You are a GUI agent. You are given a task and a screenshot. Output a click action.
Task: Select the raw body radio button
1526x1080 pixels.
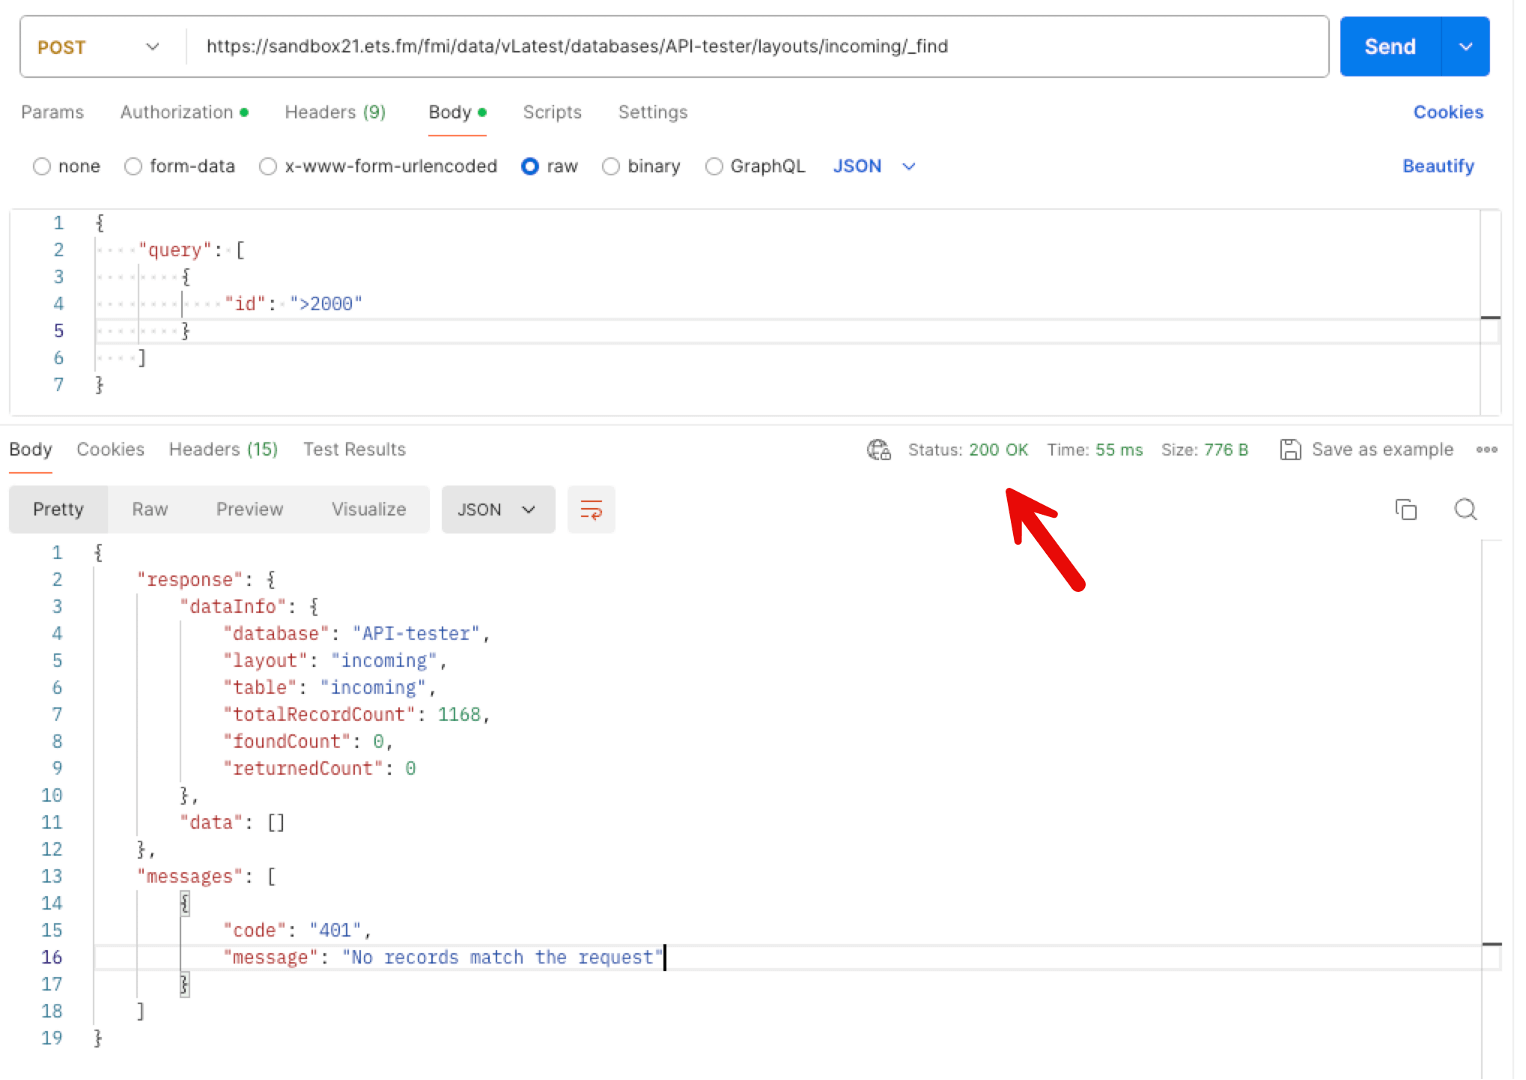[530, 167]
